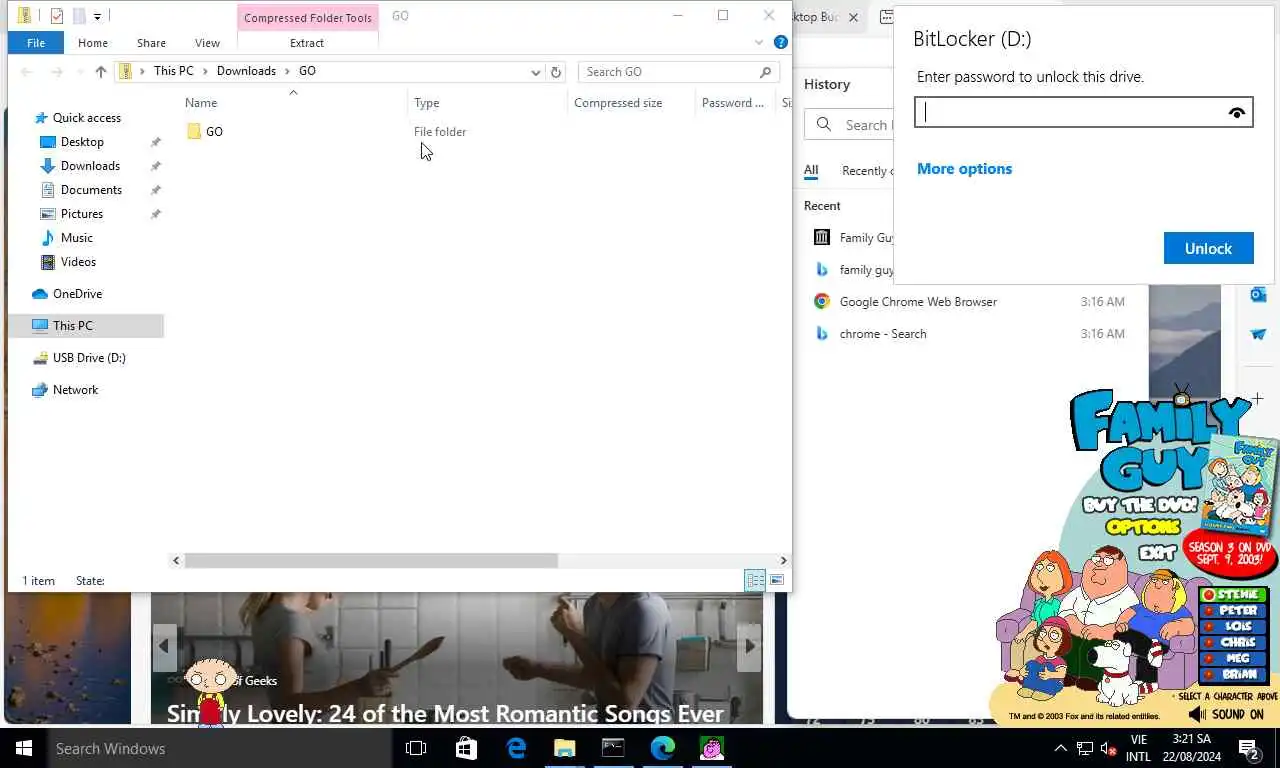Expand breadcrumb arrow after This PC
The height and width of the screenshot is (768, 1280).
[205, 71]
